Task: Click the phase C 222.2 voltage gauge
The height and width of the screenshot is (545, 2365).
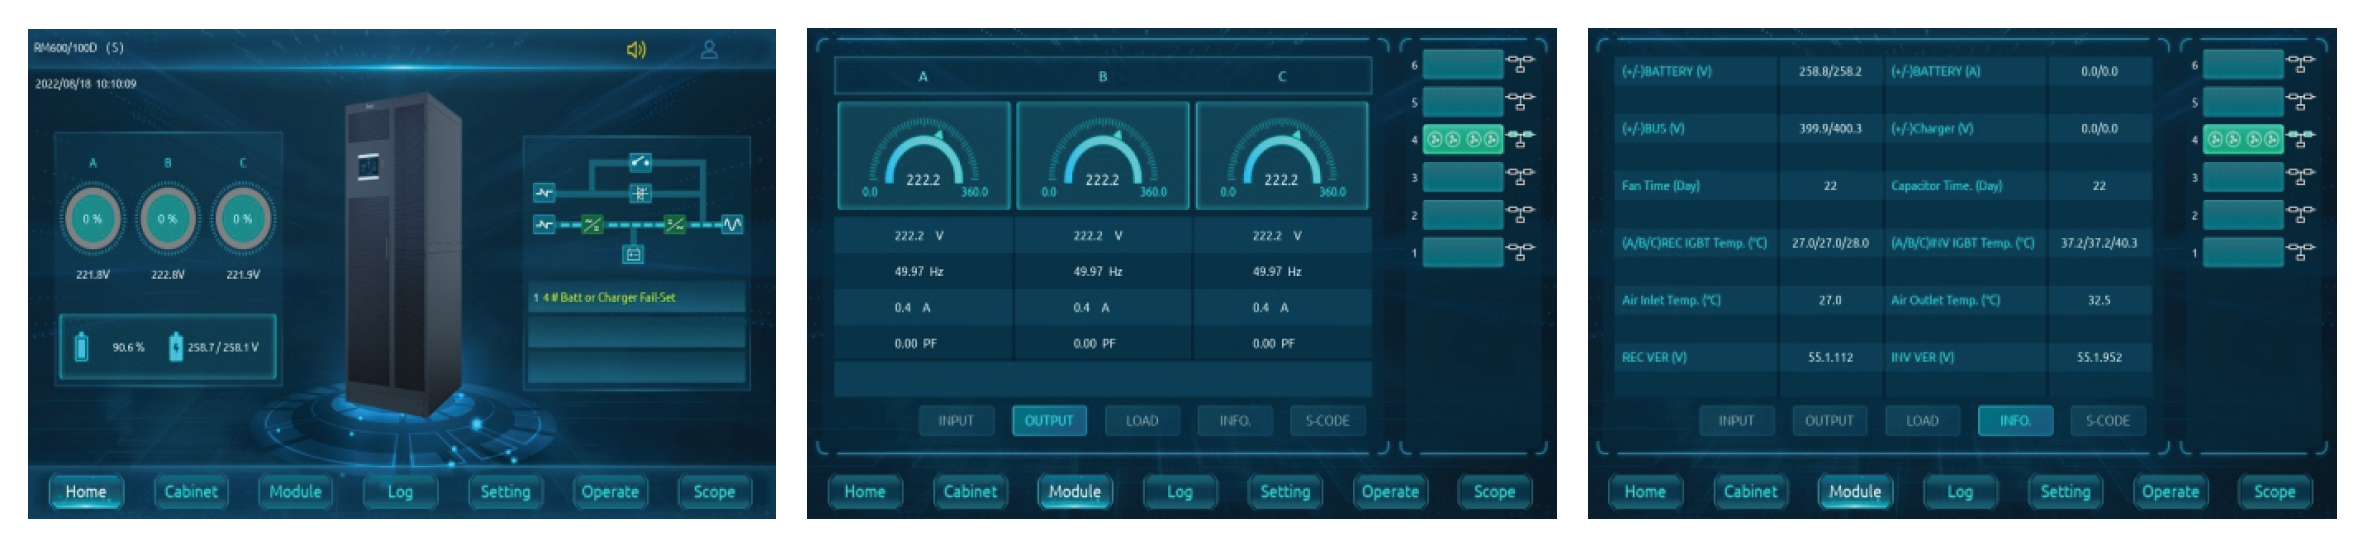Action: pos(1281,157)
